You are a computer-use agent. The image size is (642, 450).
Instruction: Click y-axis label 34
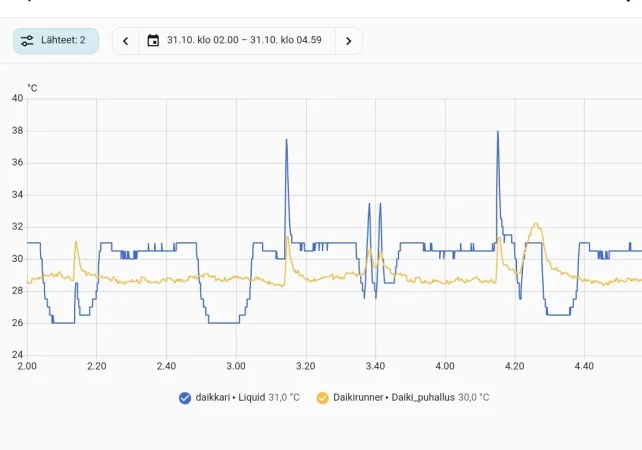(x=18, y=195)
